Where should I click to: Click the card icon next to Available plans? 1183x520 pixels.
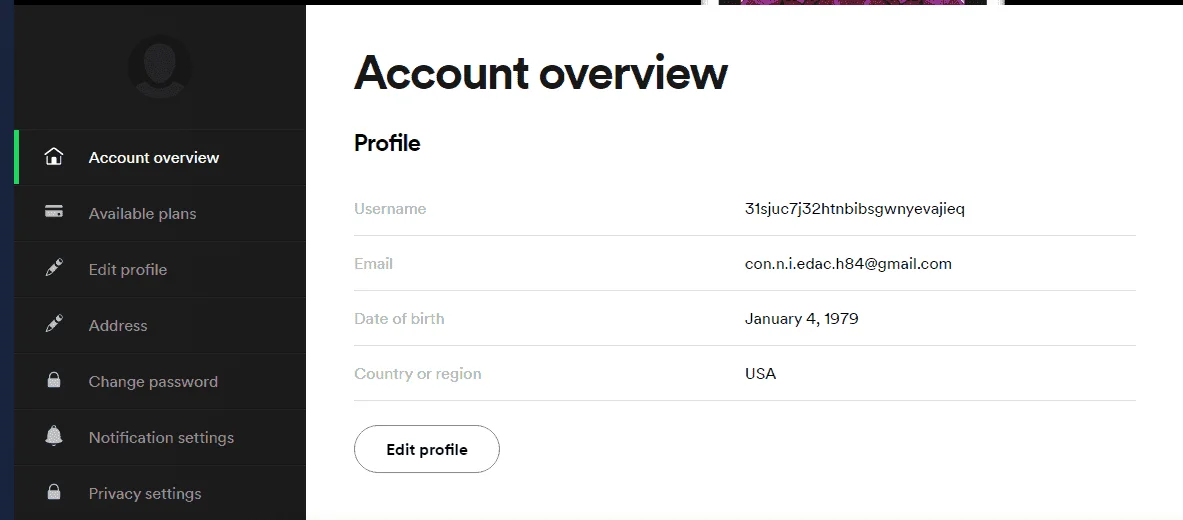54,212
